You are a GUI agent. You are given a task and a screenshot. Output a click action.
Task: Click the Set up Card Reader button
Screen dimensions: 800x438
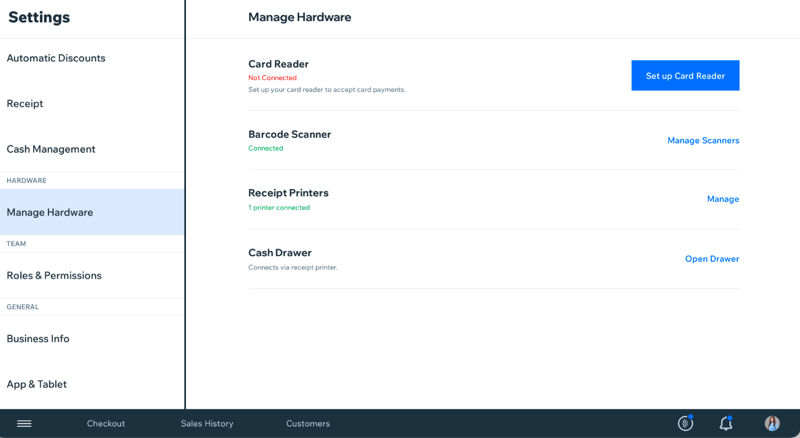click(685, 76)
